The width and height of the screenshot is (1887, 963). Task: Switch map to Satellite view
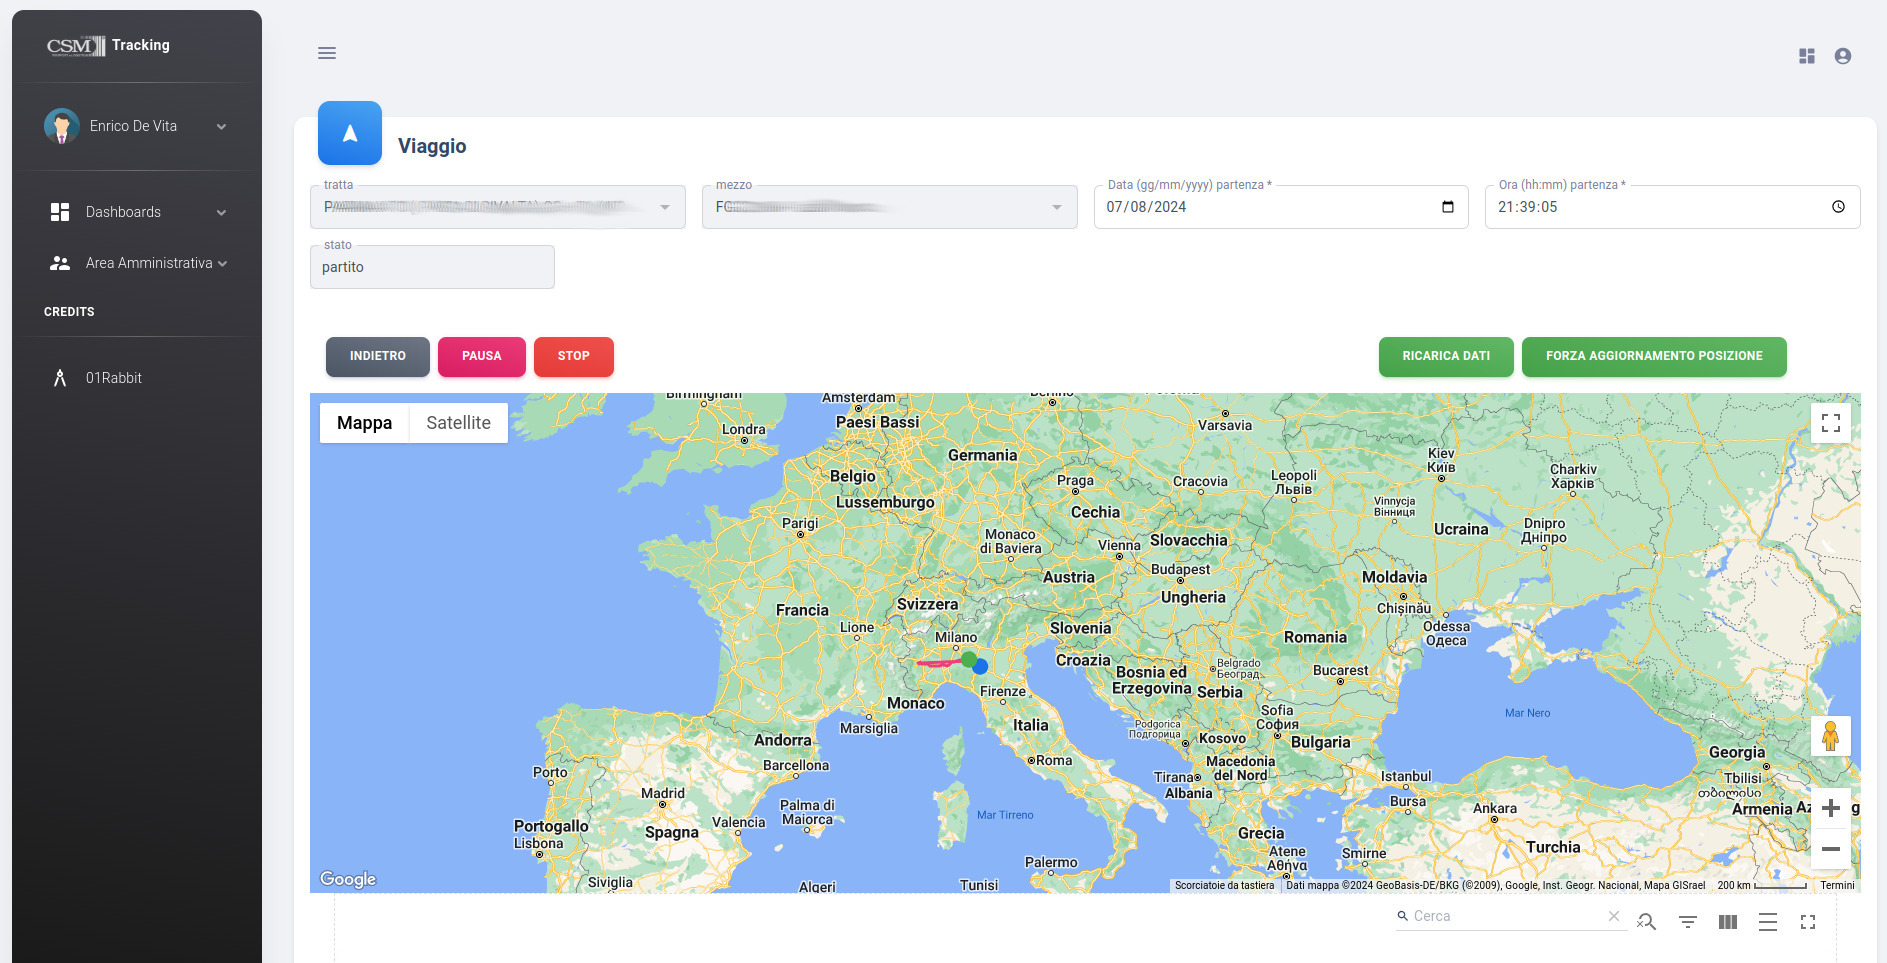point(459,423)
